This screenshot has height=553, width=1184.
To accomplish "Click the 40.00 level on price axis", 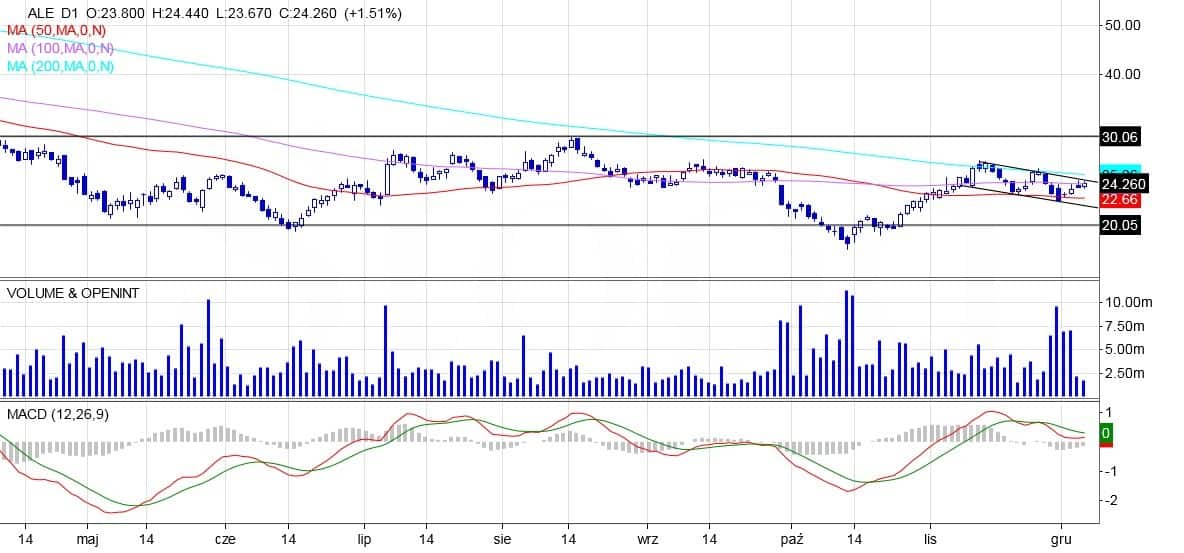I will click(1122, 74).
